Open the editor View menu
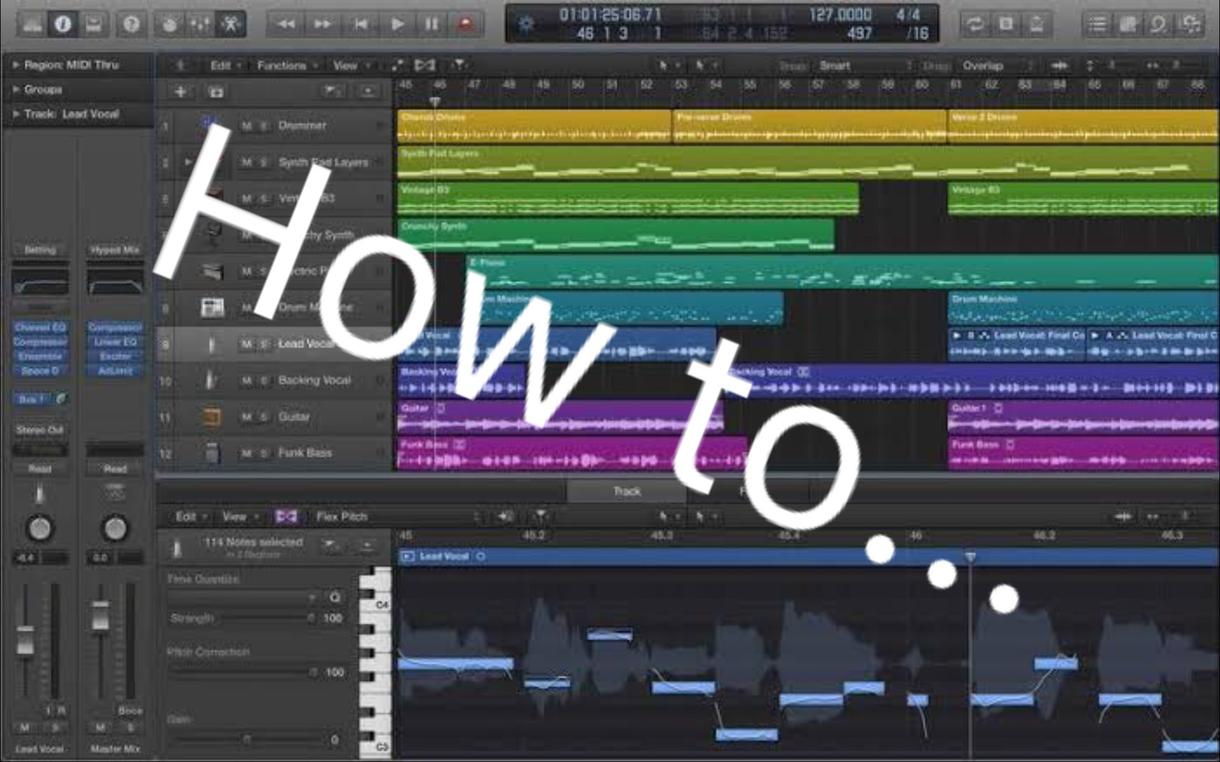Image resolution: width=1220 pixels, height=762 pixels. click(237, 517)
